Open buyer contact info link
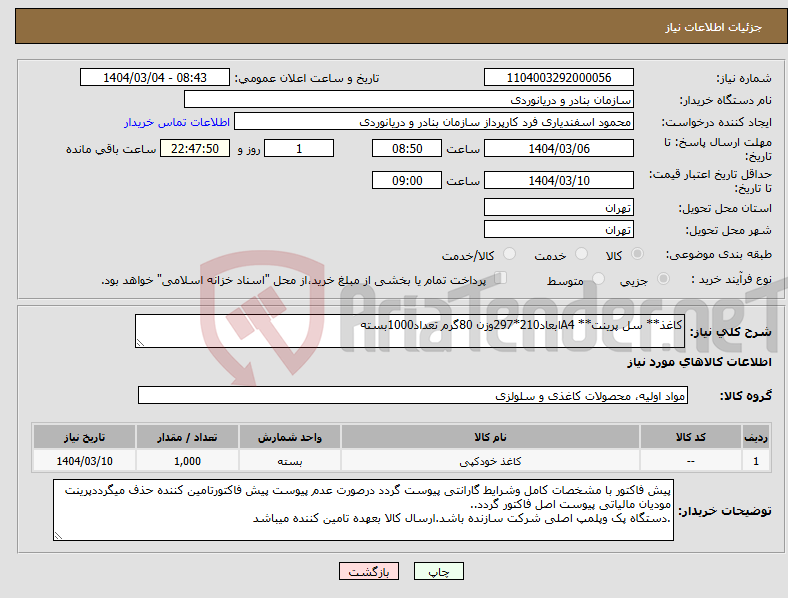788x598 pixels. point(177,122)
